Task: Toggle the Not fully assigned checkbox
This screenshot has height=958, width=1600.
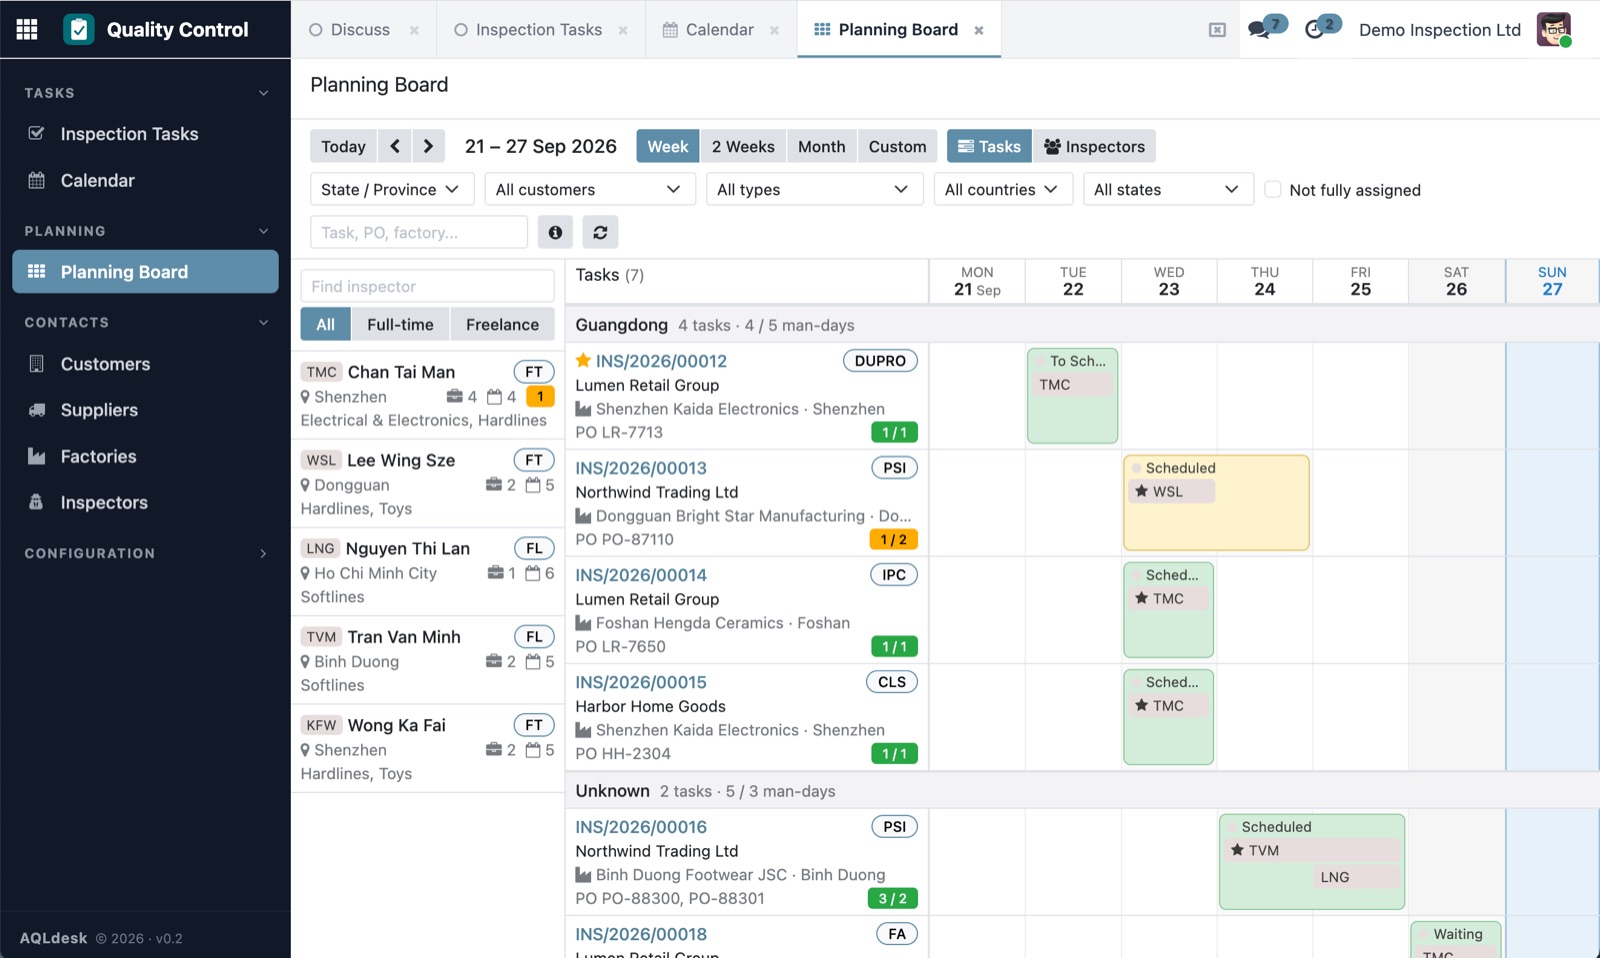Action: [x=1273, y=189]
